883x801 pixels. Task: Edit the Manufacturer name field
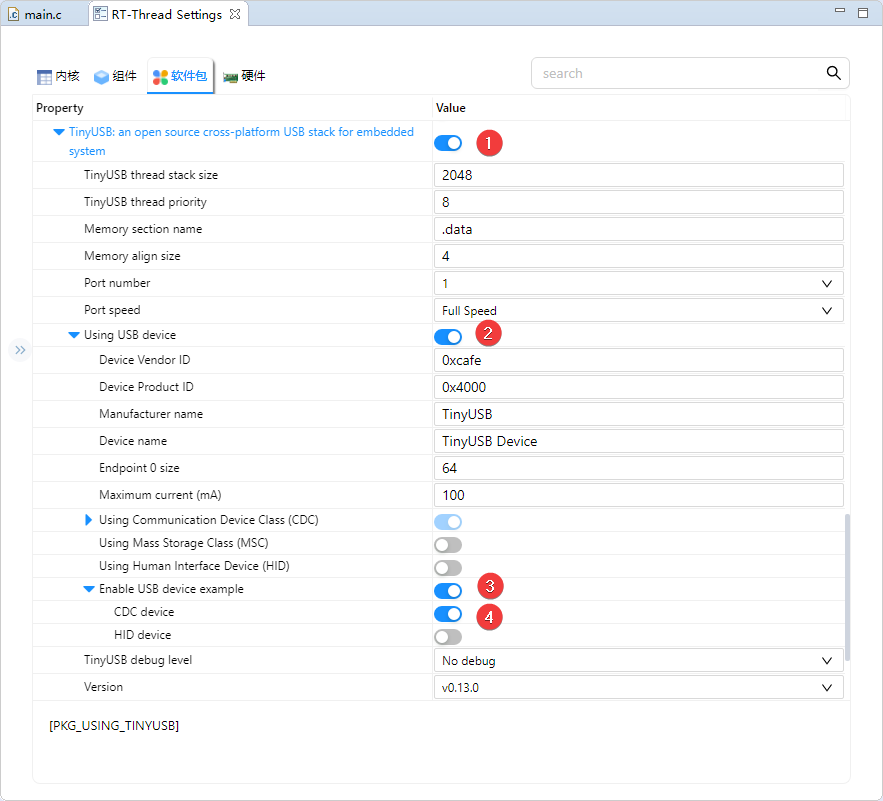(x=639, y=414)
